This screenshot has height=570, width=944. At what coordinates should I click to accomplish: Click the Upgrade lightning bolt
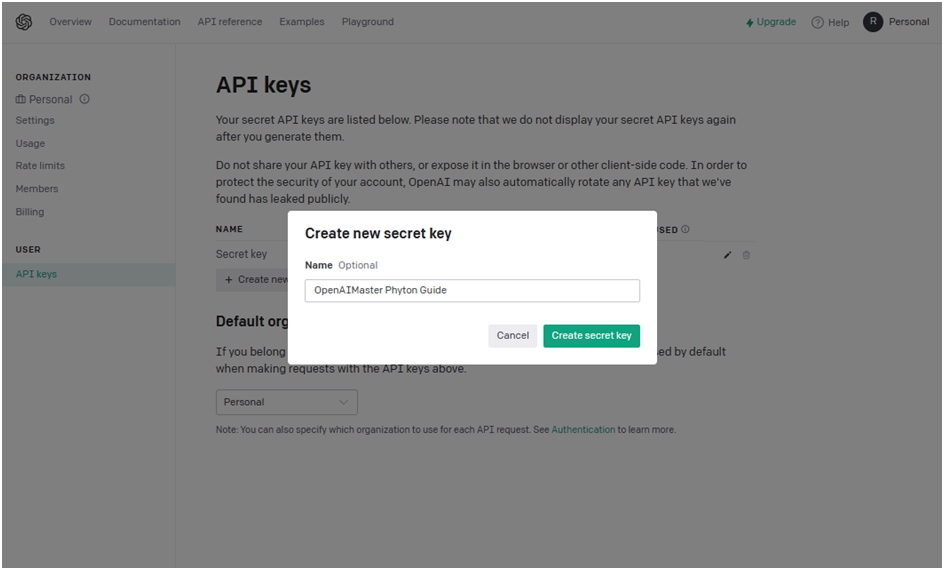pos(750,22)
